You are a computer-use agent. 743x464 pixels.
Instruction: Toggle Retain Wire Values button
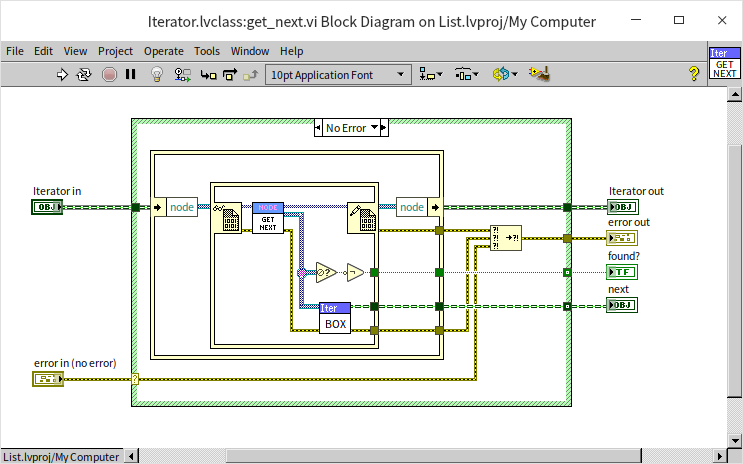coord(182,74)
